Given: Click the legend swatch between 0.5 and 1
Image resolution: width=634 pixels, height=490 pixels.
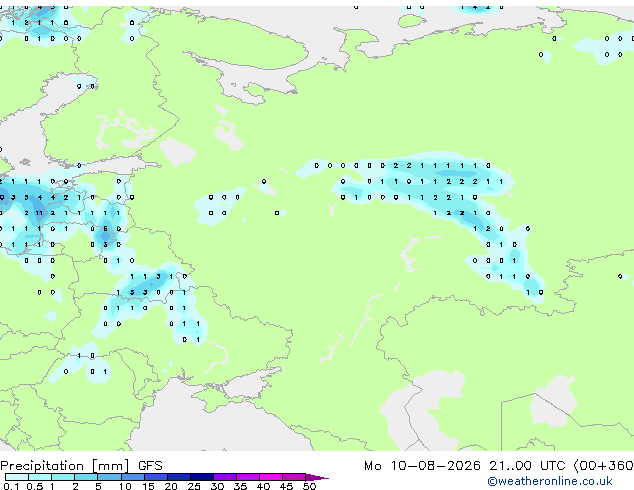Looking at the screenshot, I should point(40,477).
